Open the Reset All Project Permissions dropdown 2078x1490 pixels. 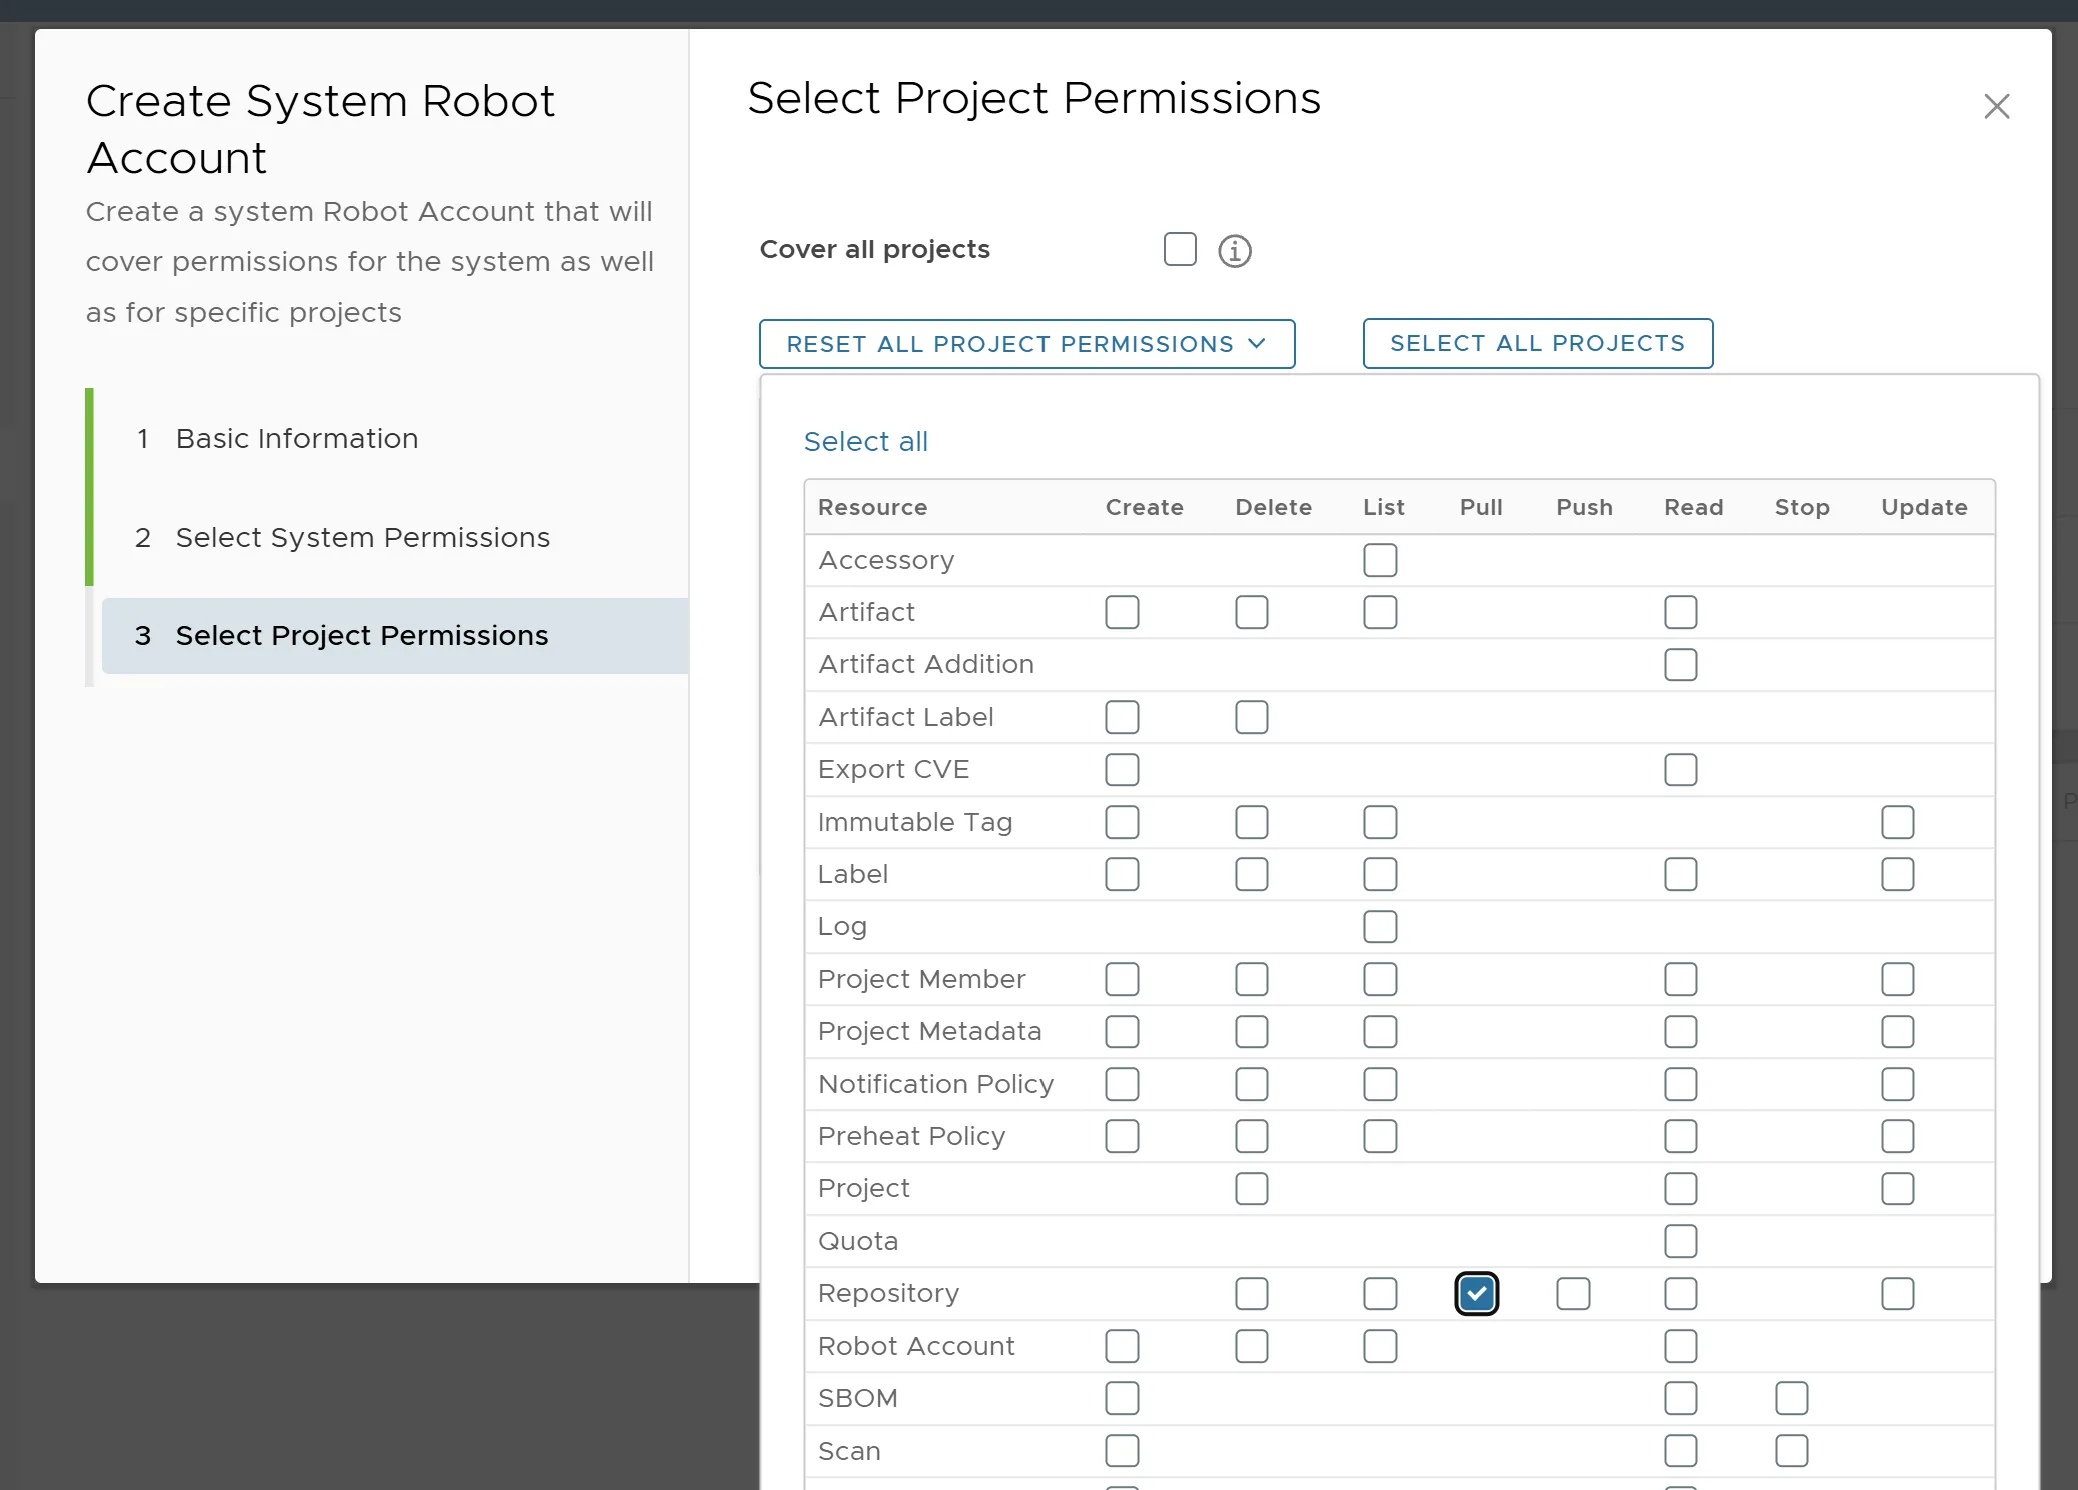tap(1027, 344)
